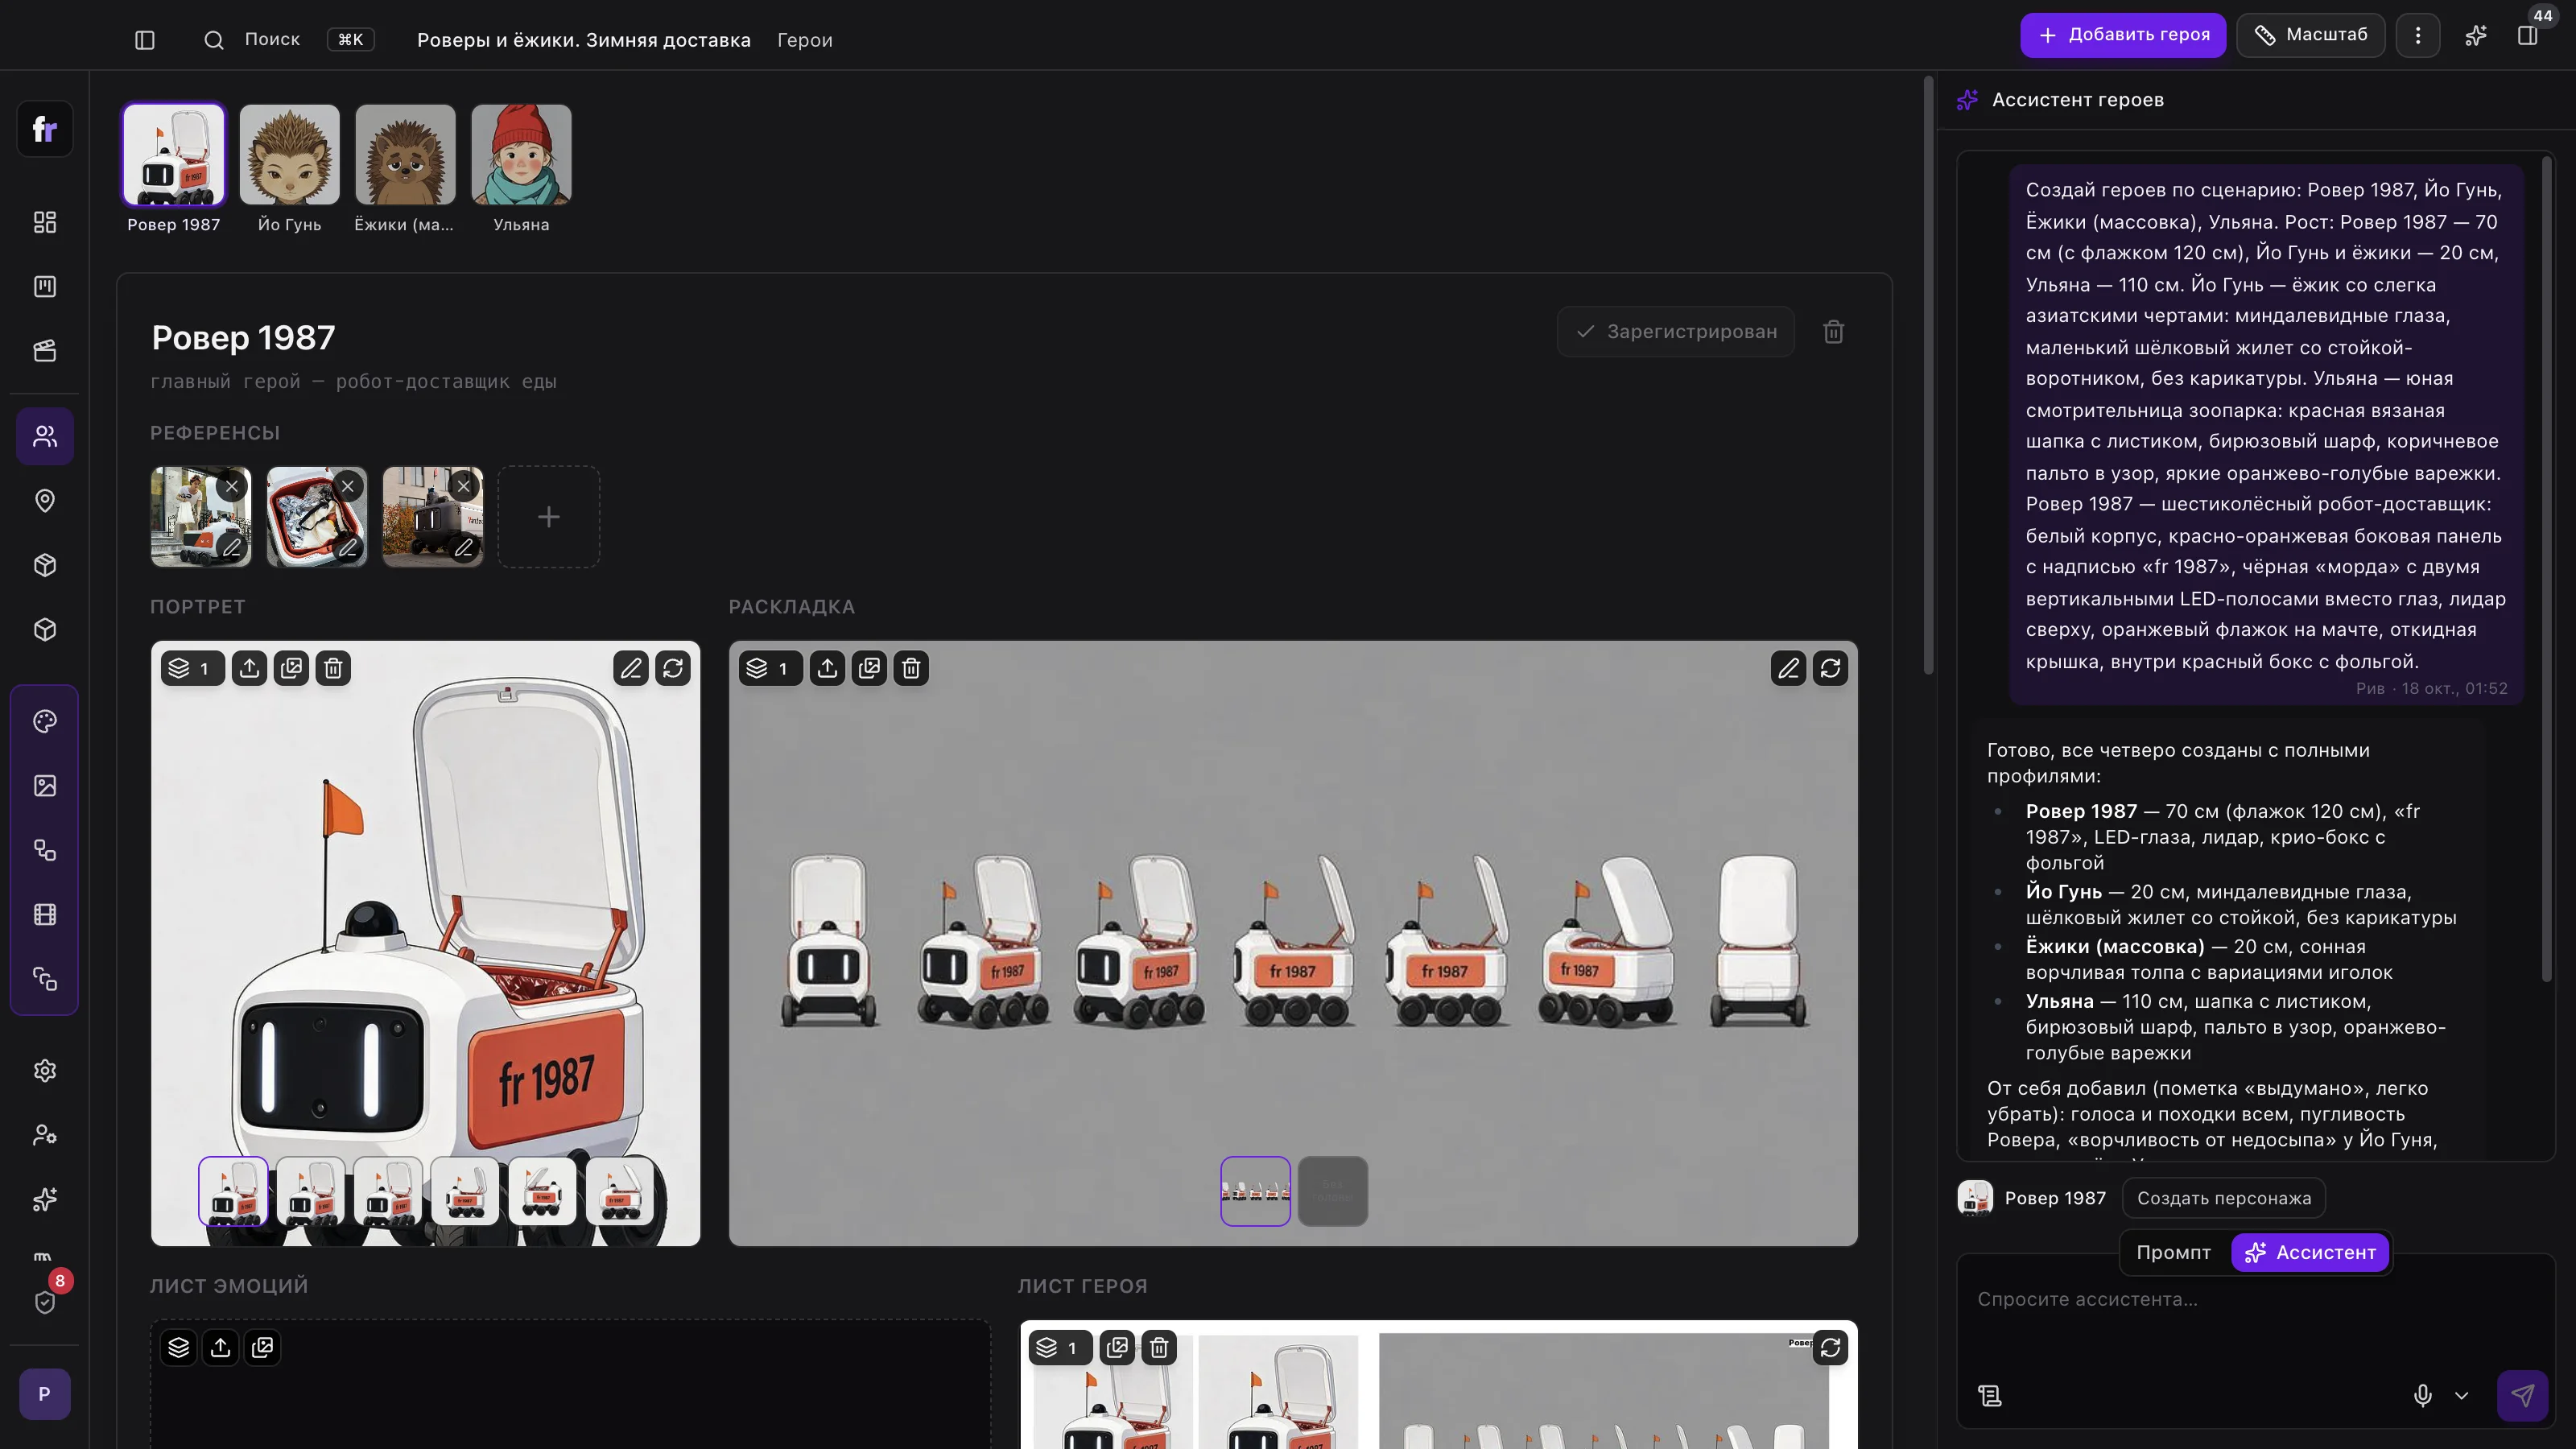This screenshot has width=2576, height=1449.
Task: Click the microphone icon in assistant input
Action: point(2423,1395)
